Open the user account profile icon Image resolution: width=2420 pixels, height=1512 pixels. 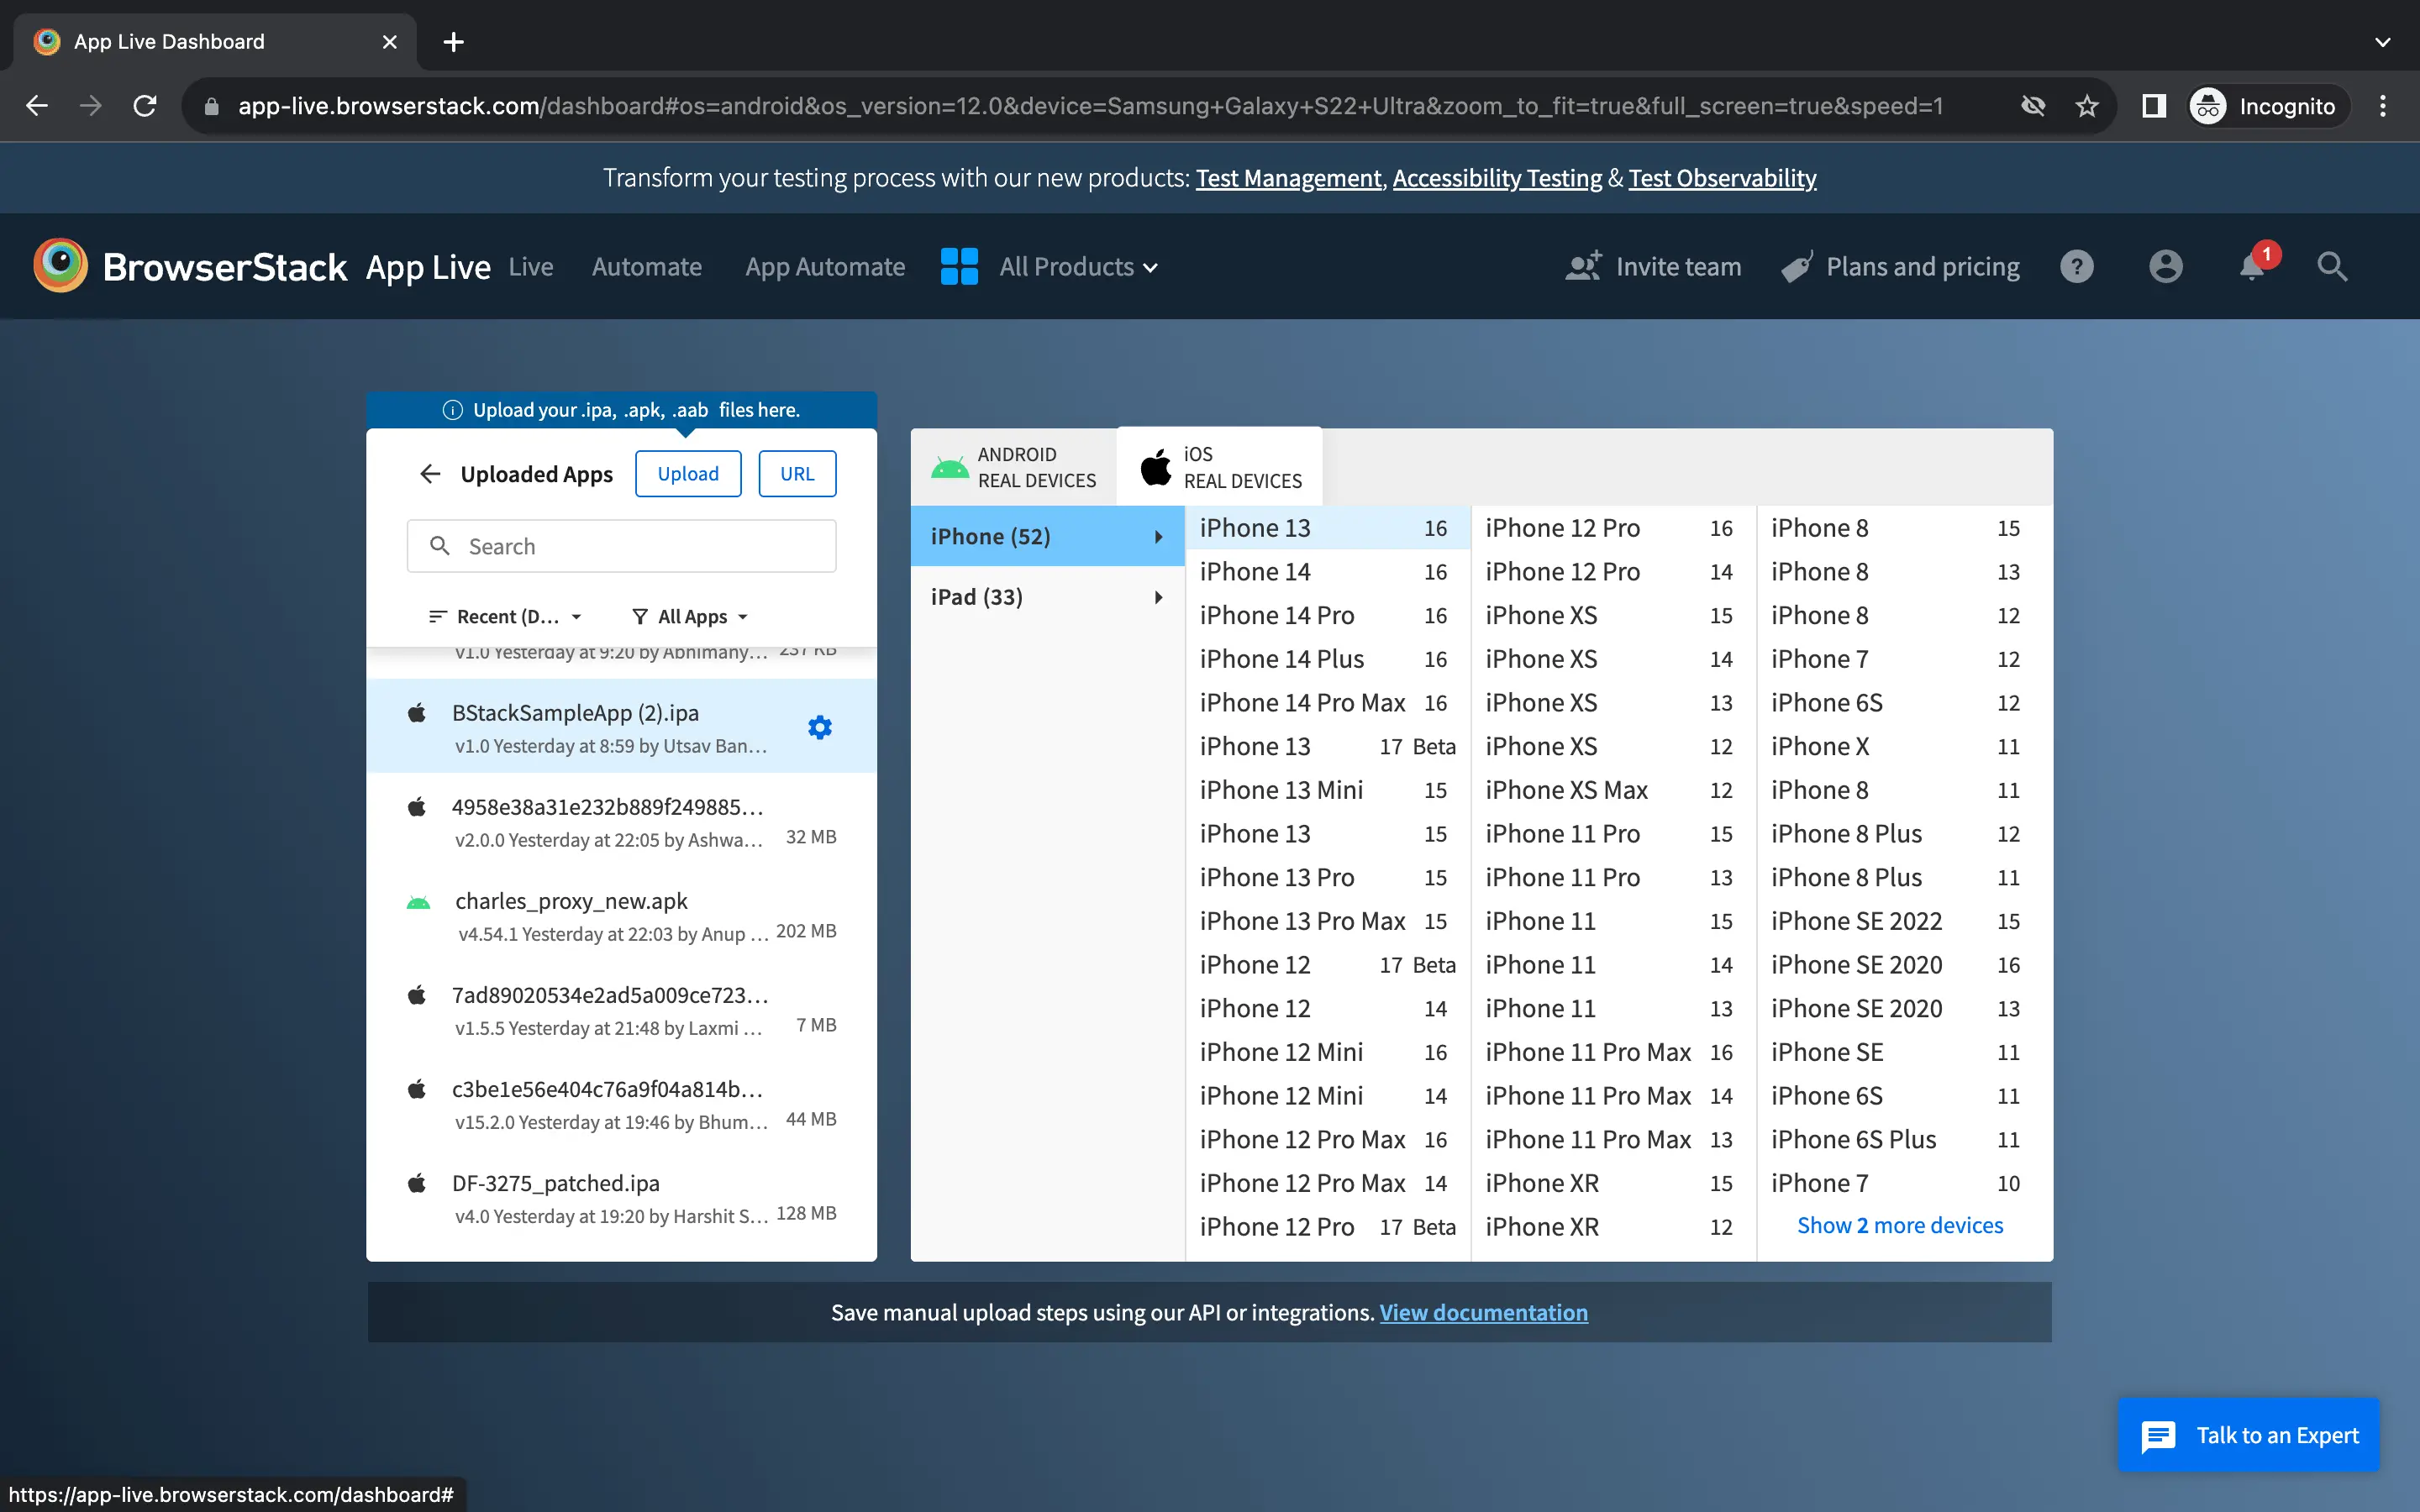point(2165,267)
